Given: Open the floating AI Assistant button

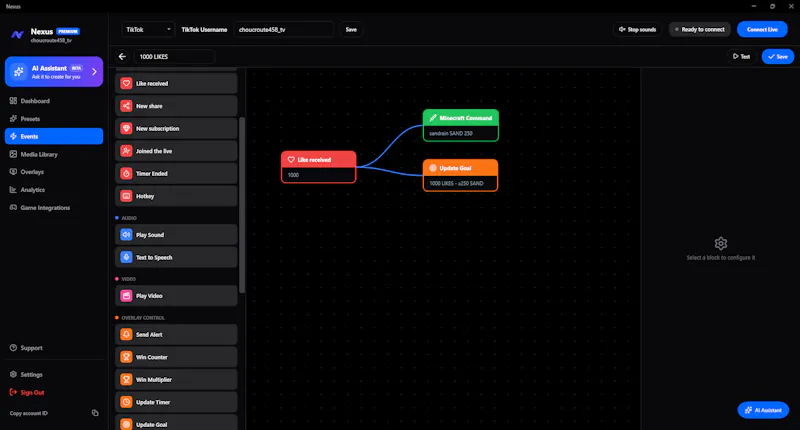Looking at the screenshot, I should (x=763, y=410).
